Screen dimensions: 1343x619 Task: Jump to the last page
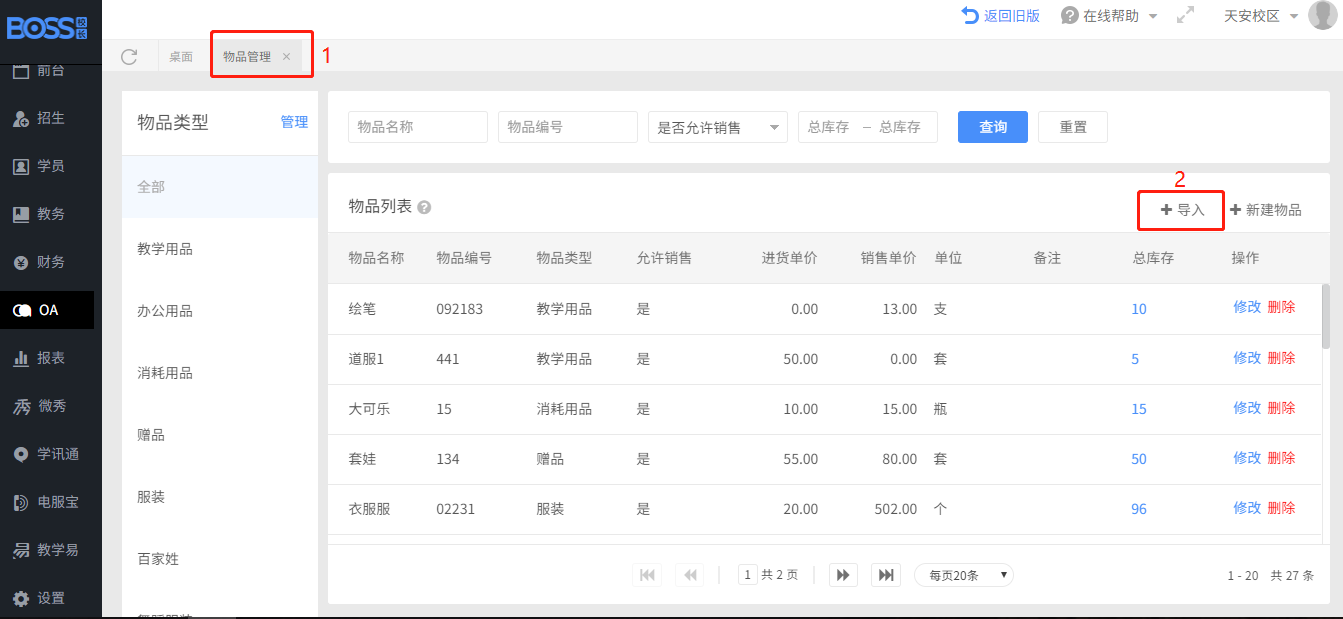click(885, 575)
